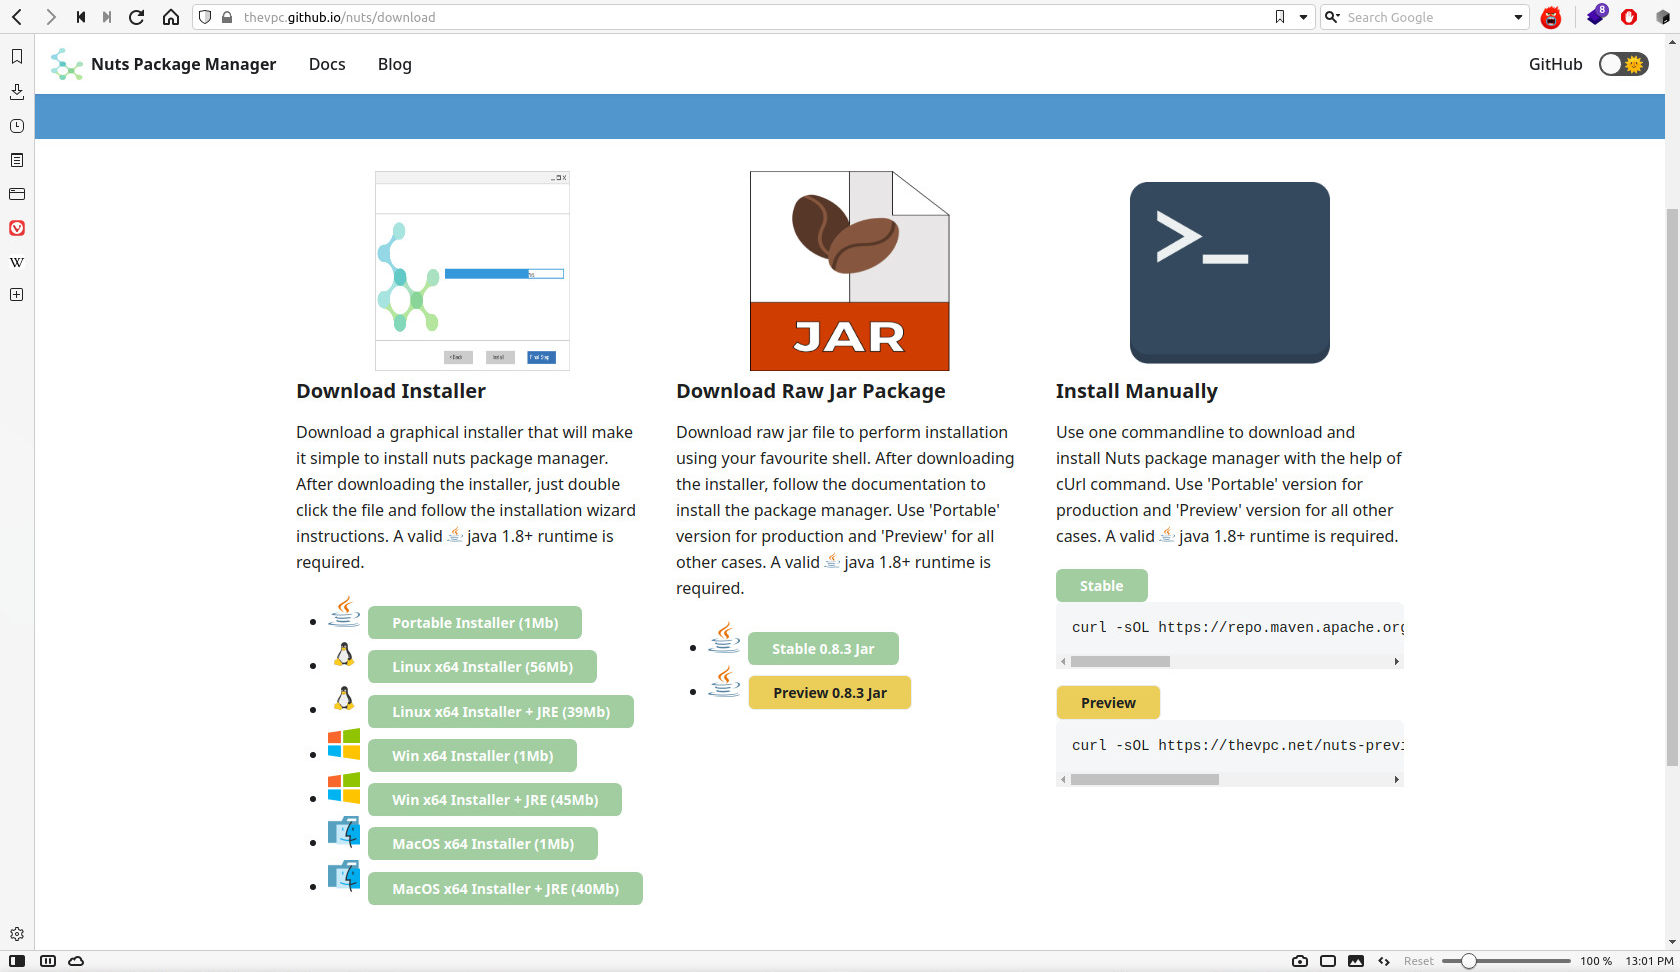The height and width of the screenshot is (972, 1680).
Task: Open the Docs menu item
Action: [x=327, y=64]
